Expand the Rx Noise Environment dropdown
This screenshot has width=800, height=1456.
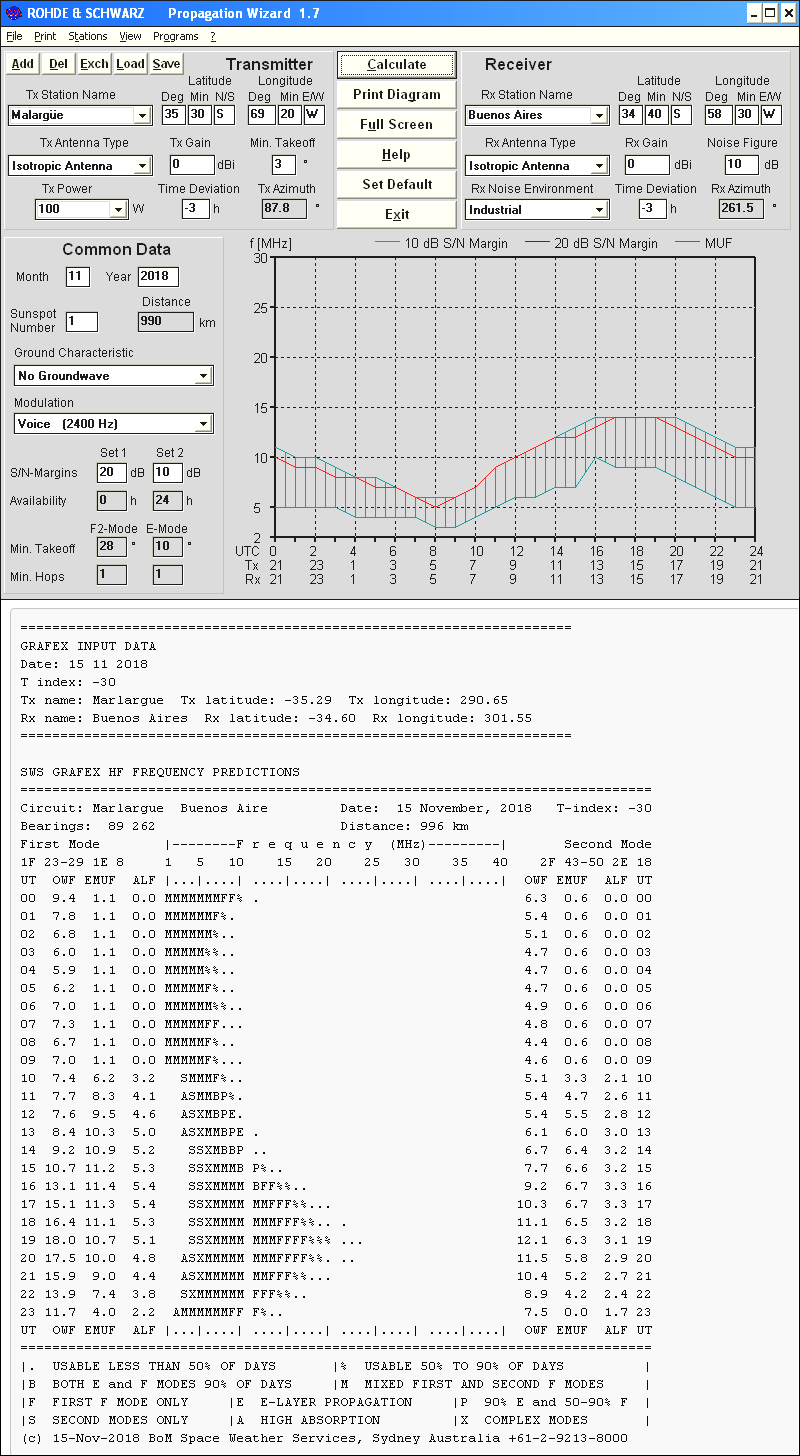pyautogui.click(x=599, y=210)
